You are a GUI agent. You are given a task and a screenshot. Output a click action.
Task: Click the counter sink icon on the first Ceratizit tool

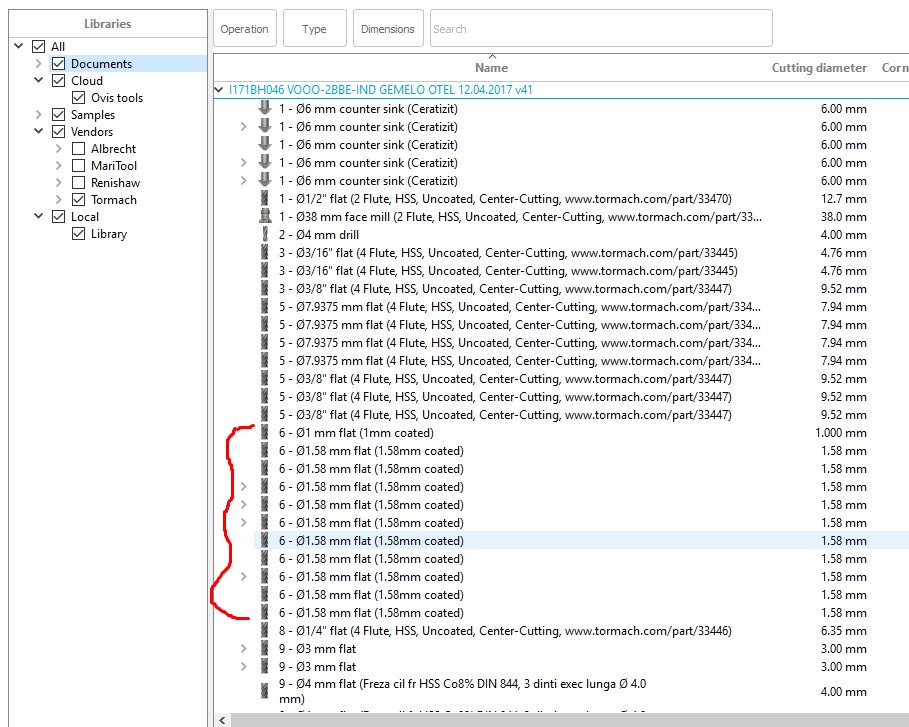pos(264,109)
